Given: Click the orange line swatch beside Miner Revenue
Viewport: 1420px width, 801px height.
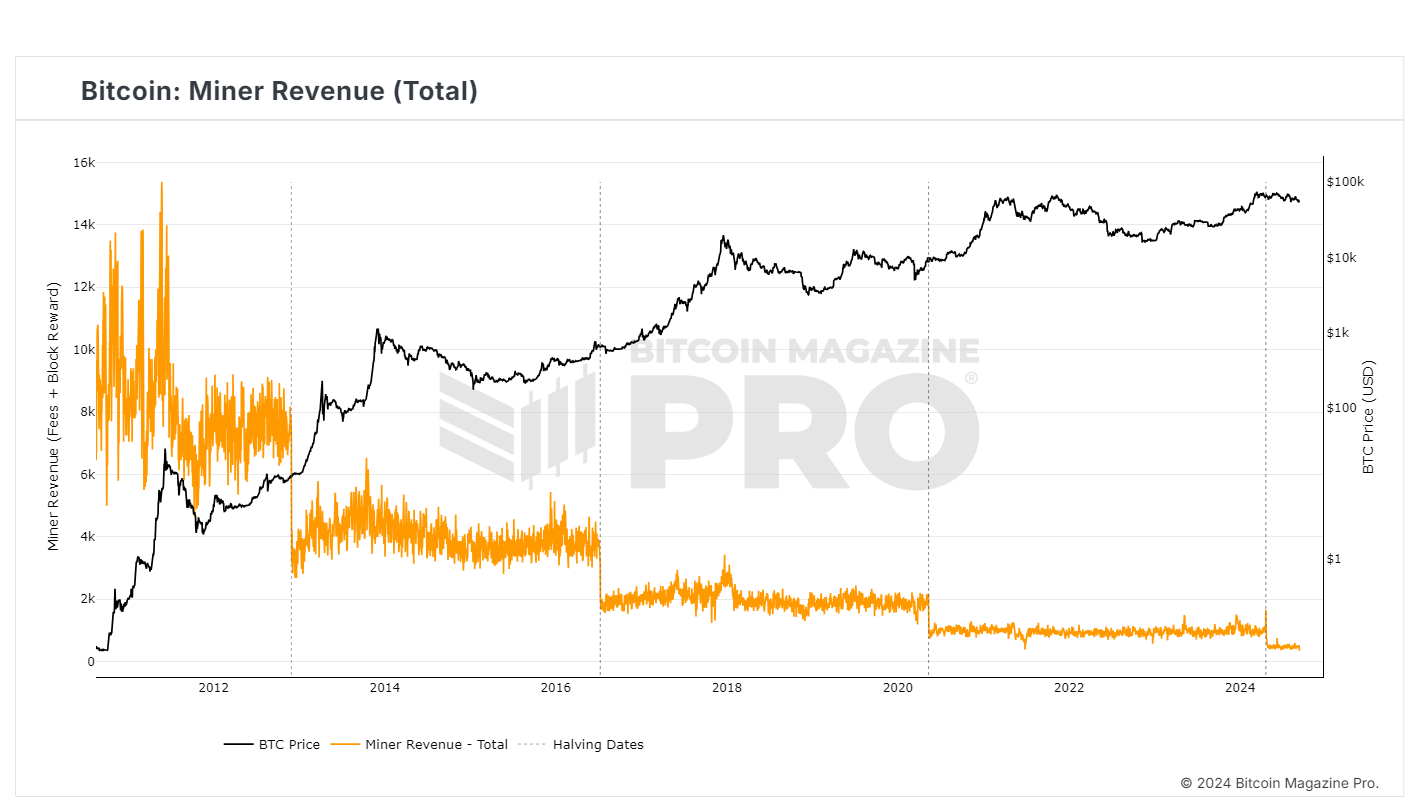Looking at the screenshot, I should click(x=344, y=744).
